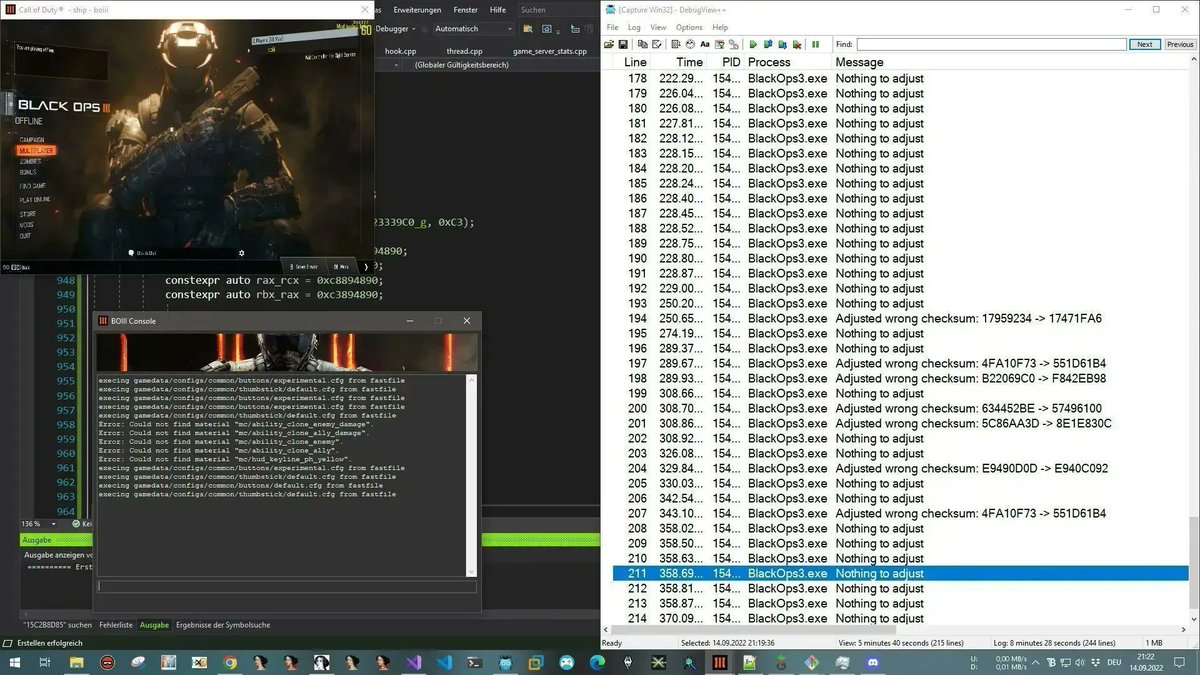
Task: Open the DebugView highlight filter editor
Action: click(x=720, y=44)
